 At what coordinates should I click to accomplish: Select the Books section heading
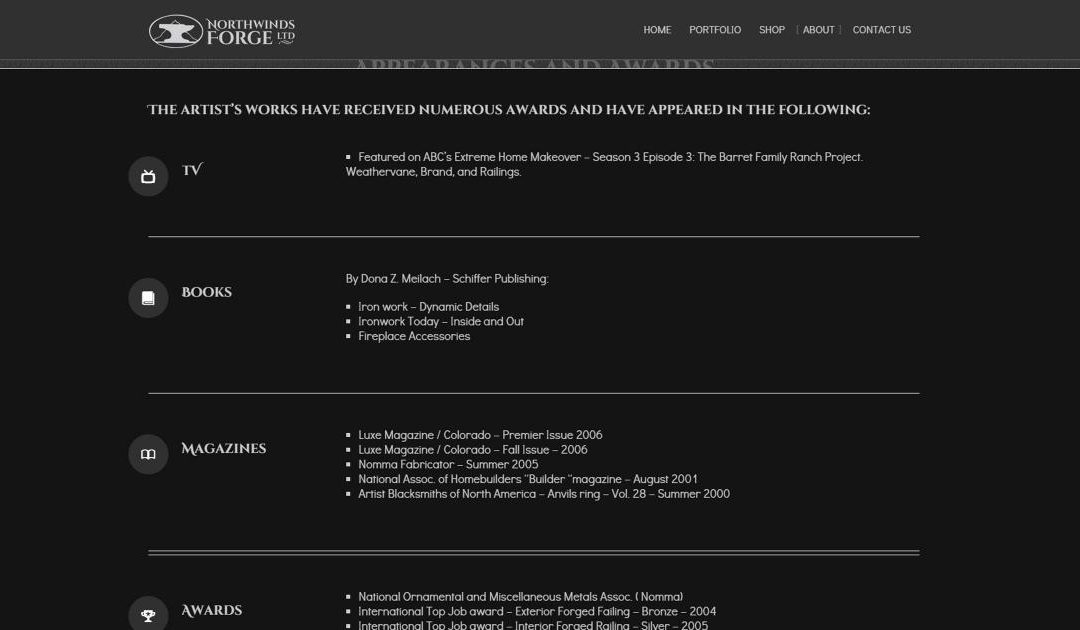point(206,292)
